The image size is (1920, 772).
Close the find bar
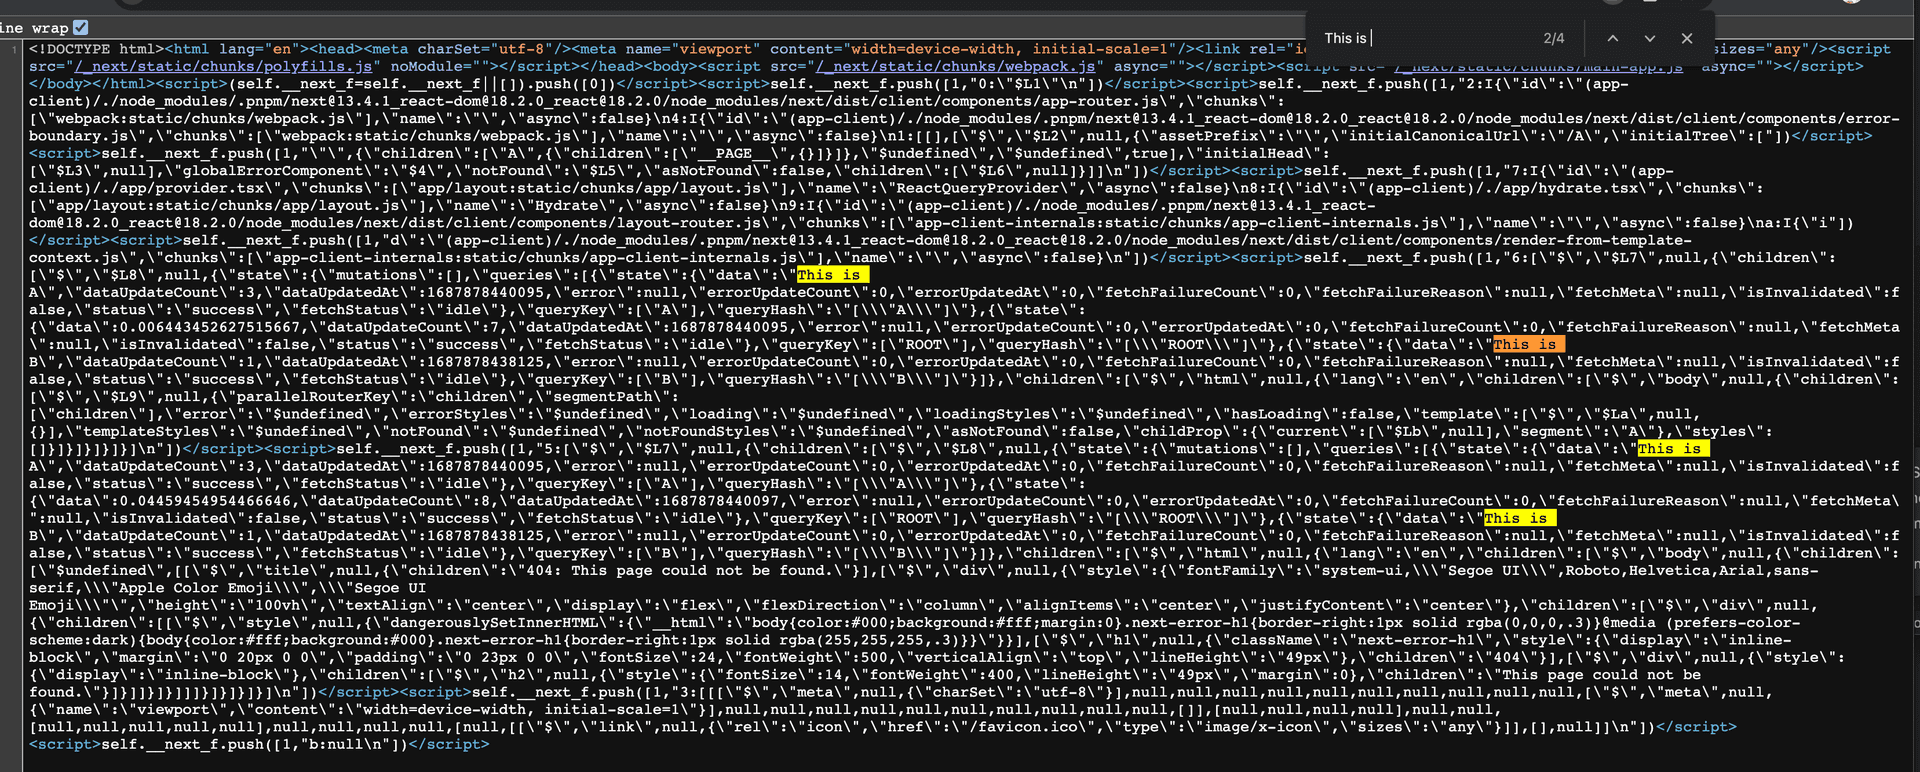tap(1687, 38)
